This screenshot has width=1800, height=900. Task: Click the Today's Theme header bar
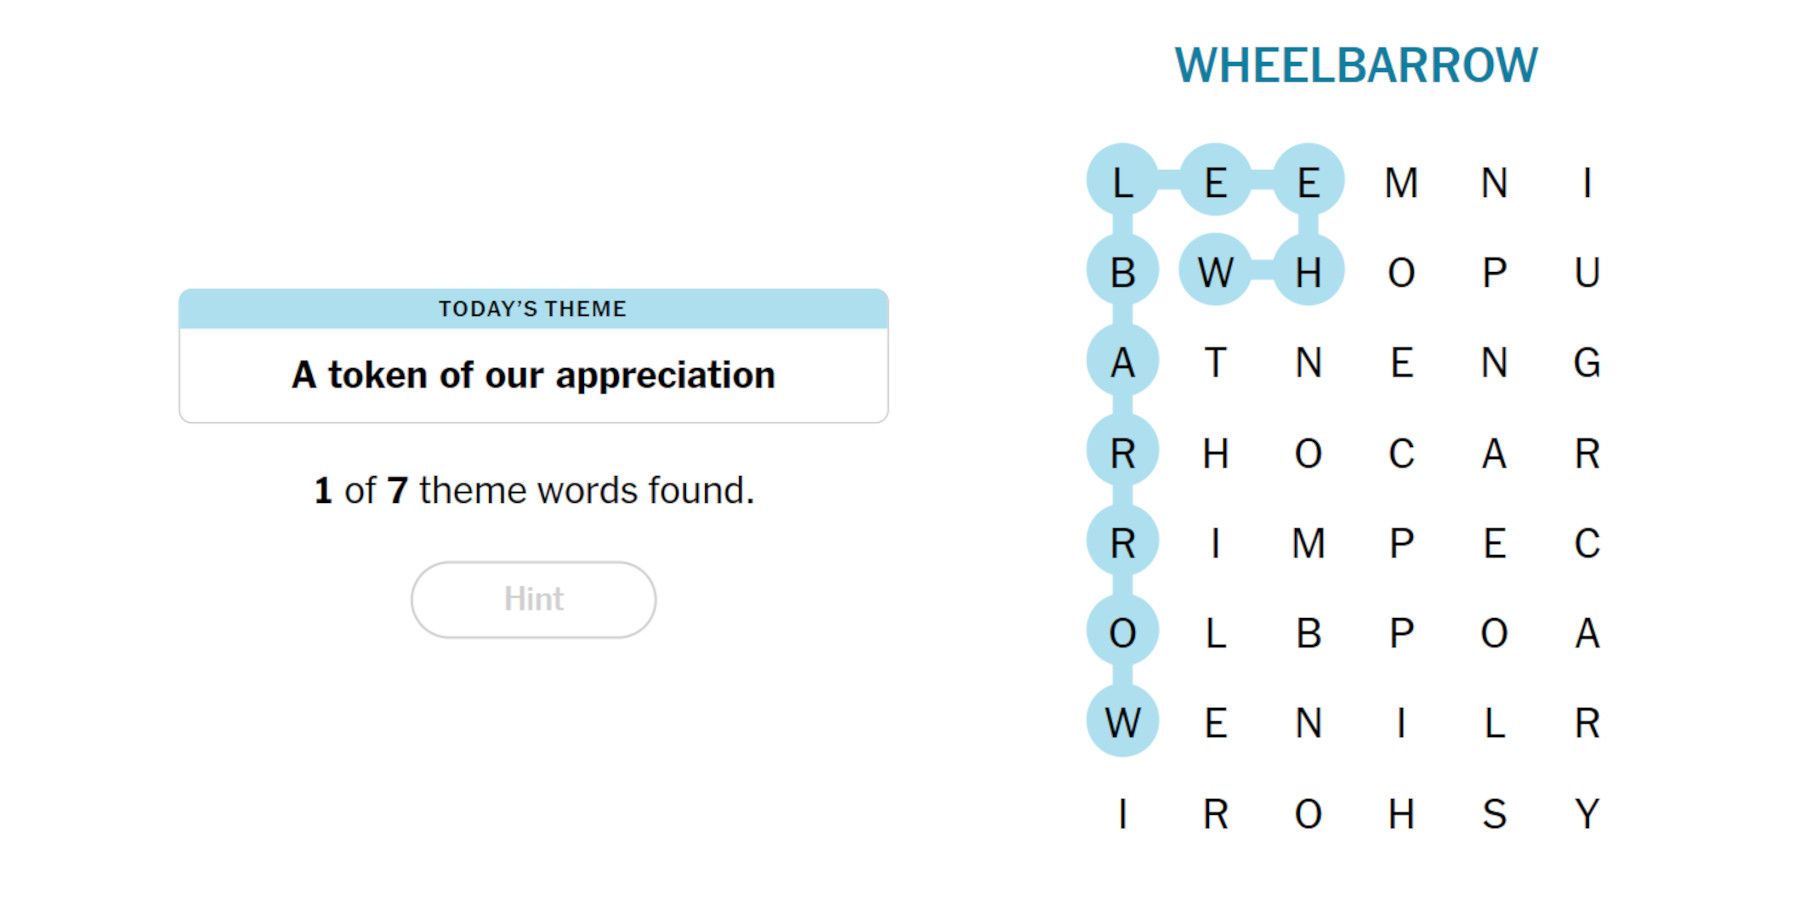(x=533, y=309)
